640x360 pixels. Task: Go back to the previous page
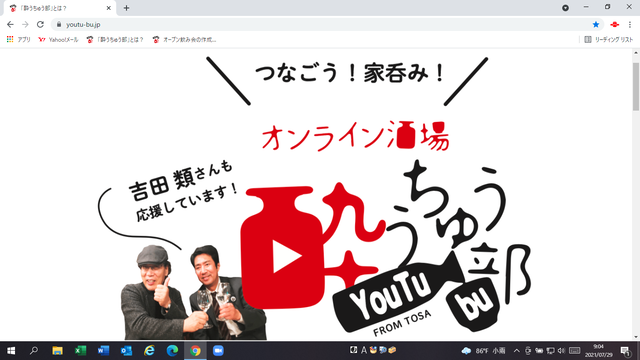tap(10, 24)
